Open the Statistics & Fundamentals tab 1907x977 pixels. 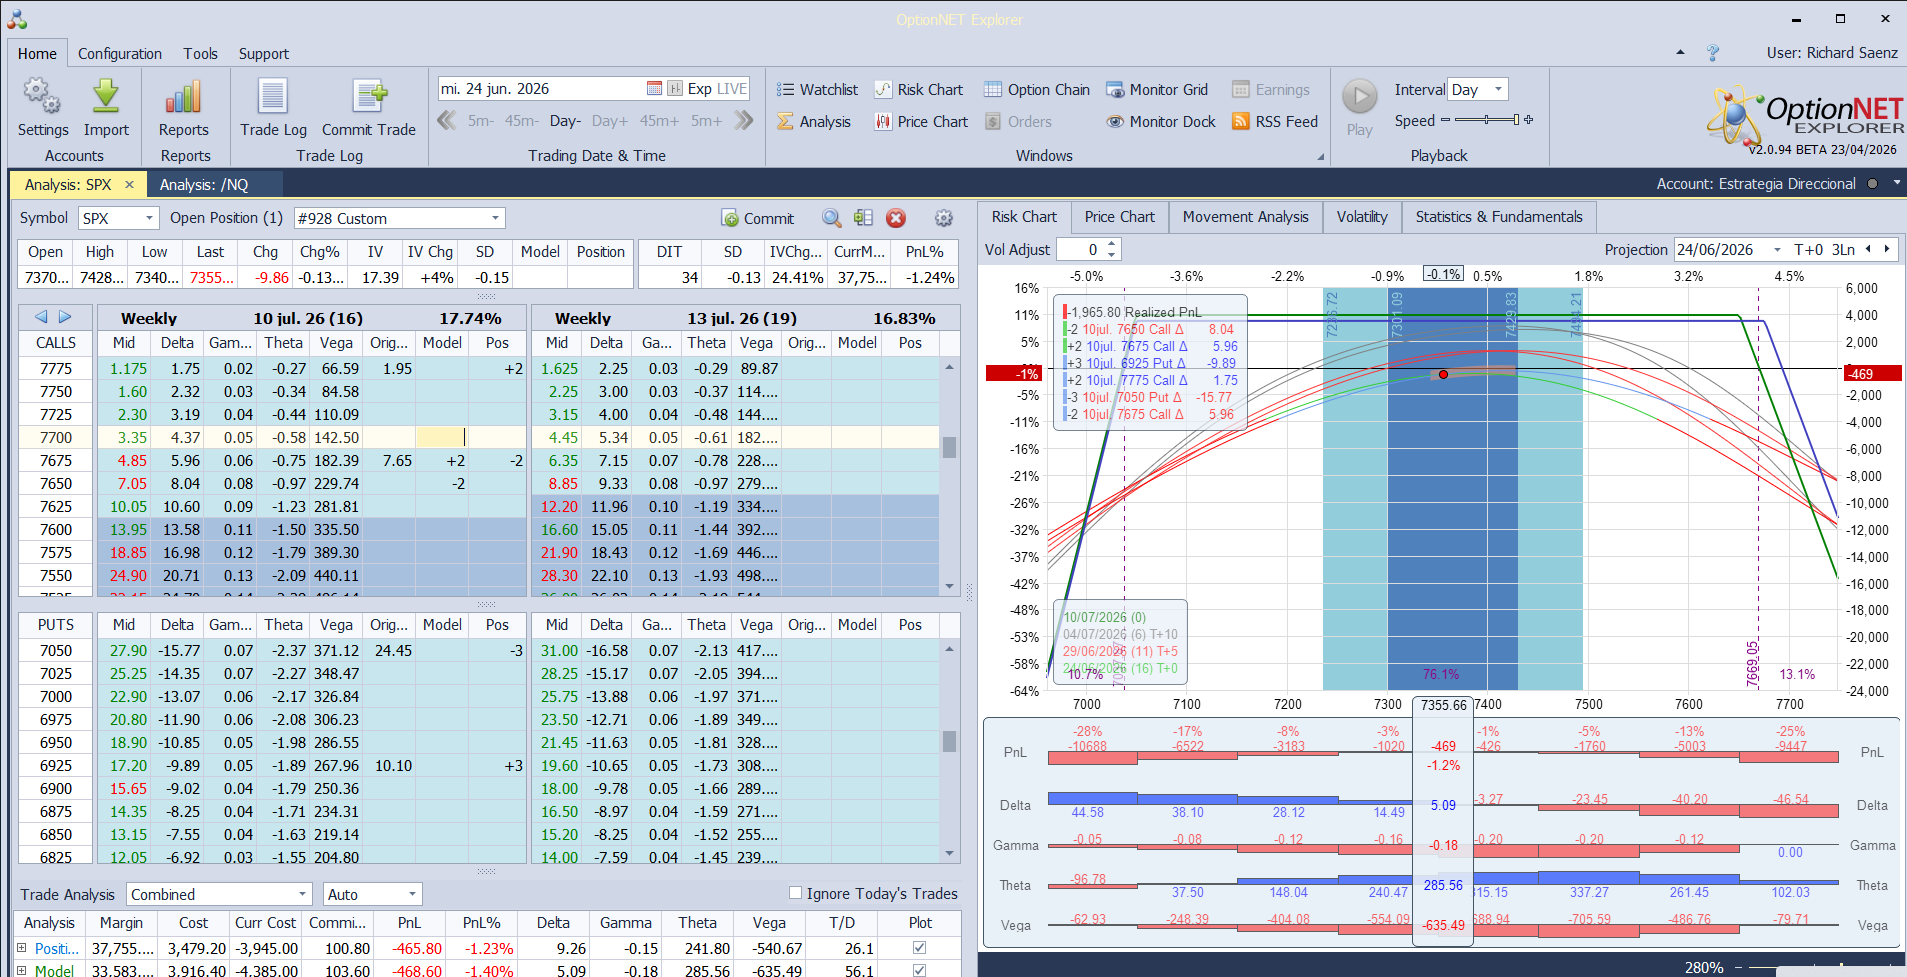click(1499, 217)
